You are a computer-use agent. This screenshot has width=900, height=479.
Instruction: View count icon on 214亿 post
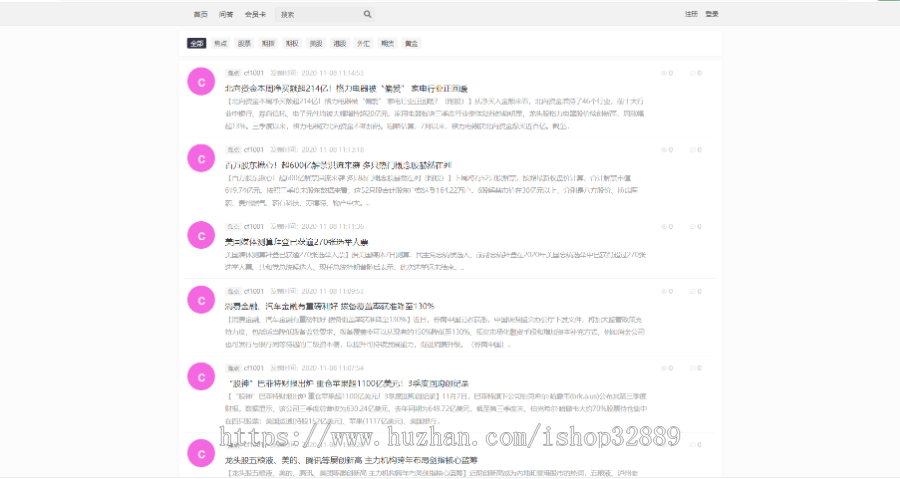pyautogui.click(x=664, y=73)
